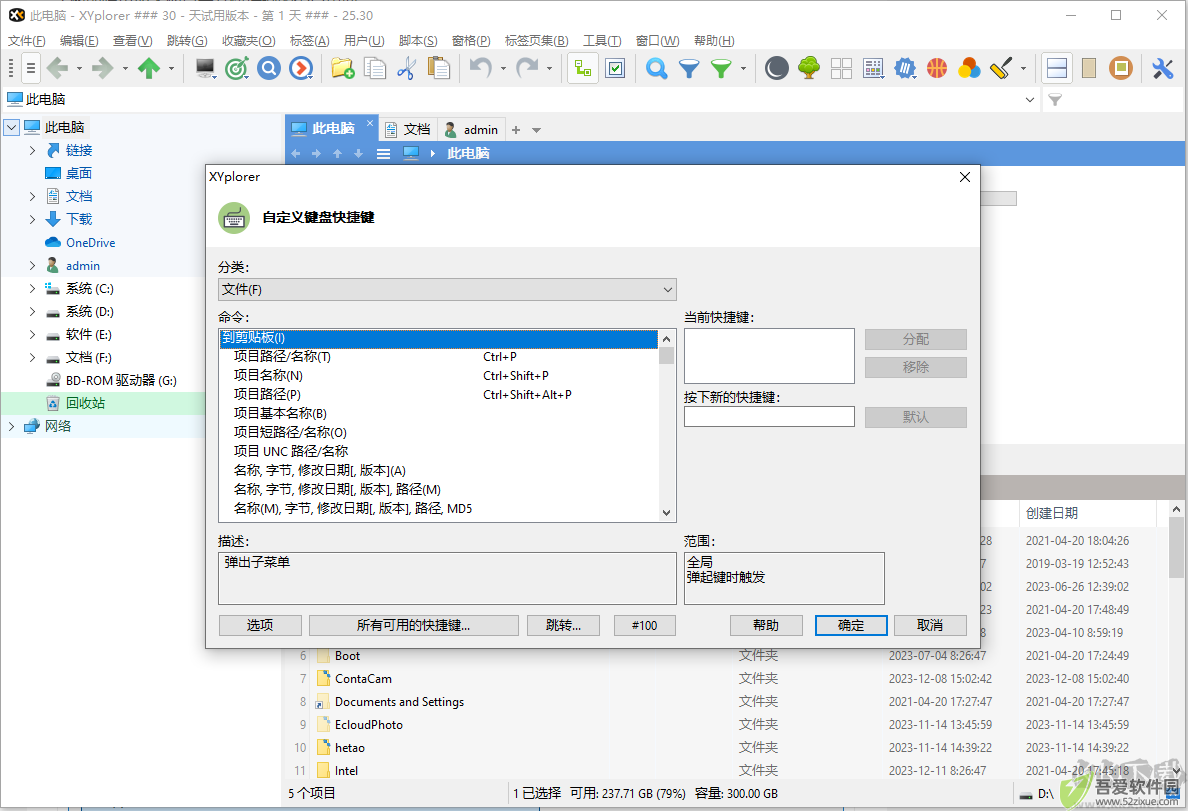Open the Undo history dropdown arrow
1188x811 pixels.
point(503,69)
